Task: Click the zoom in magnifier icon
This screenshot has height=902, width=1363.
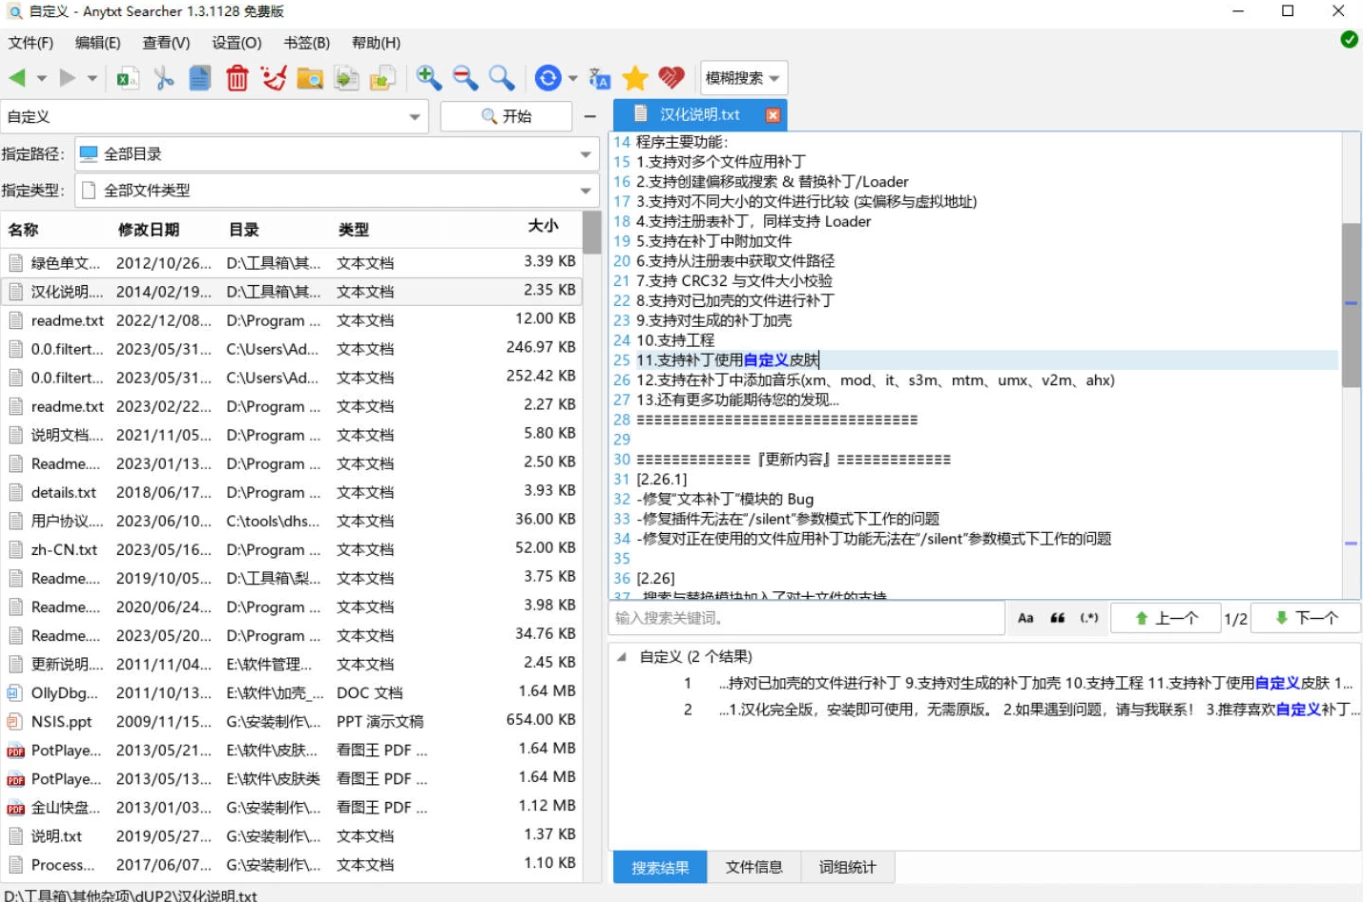Action: 429,78
